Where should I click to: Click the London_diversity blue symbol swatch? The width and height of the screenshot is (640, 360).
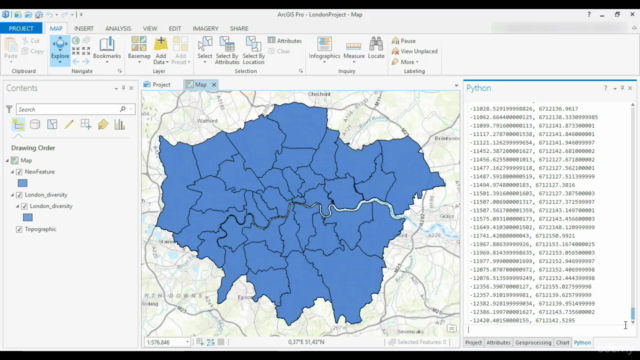(x=28, y=218)
